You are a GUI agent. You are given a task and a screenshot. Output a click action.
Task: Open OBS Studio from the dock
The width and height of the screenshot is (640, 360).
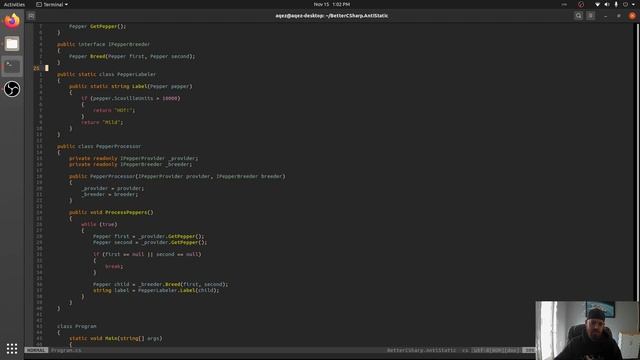click(12, 89)
